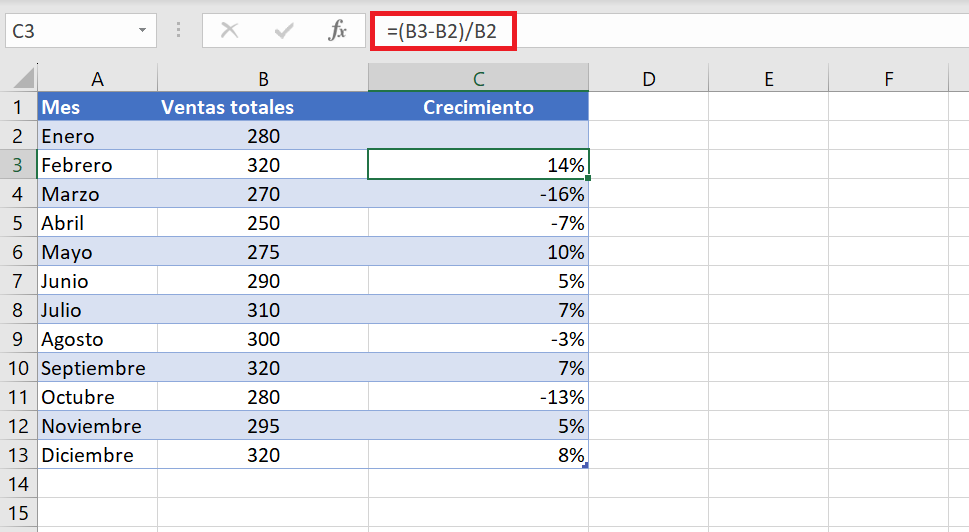
Task: Select column B header
Action: (263, 78)
